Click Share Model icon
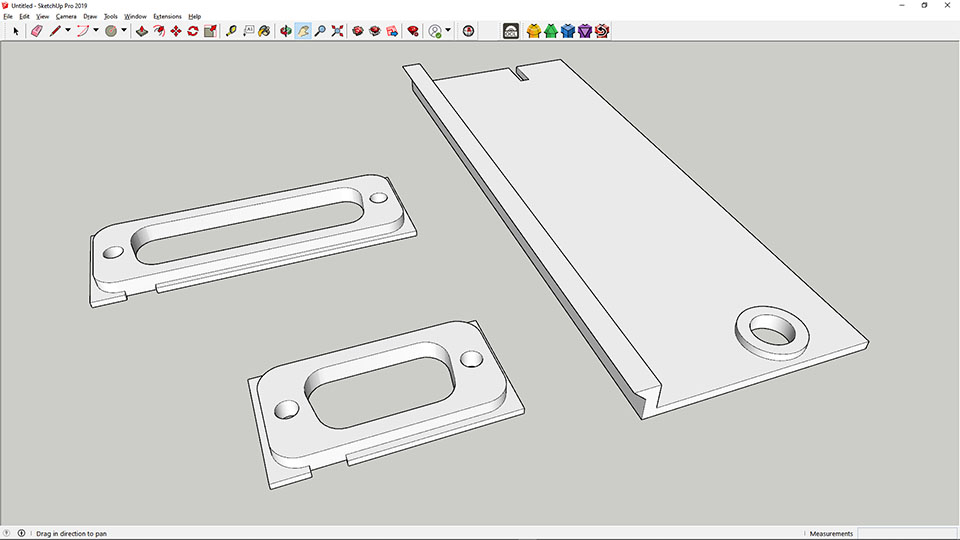 [x=375, y=31]
